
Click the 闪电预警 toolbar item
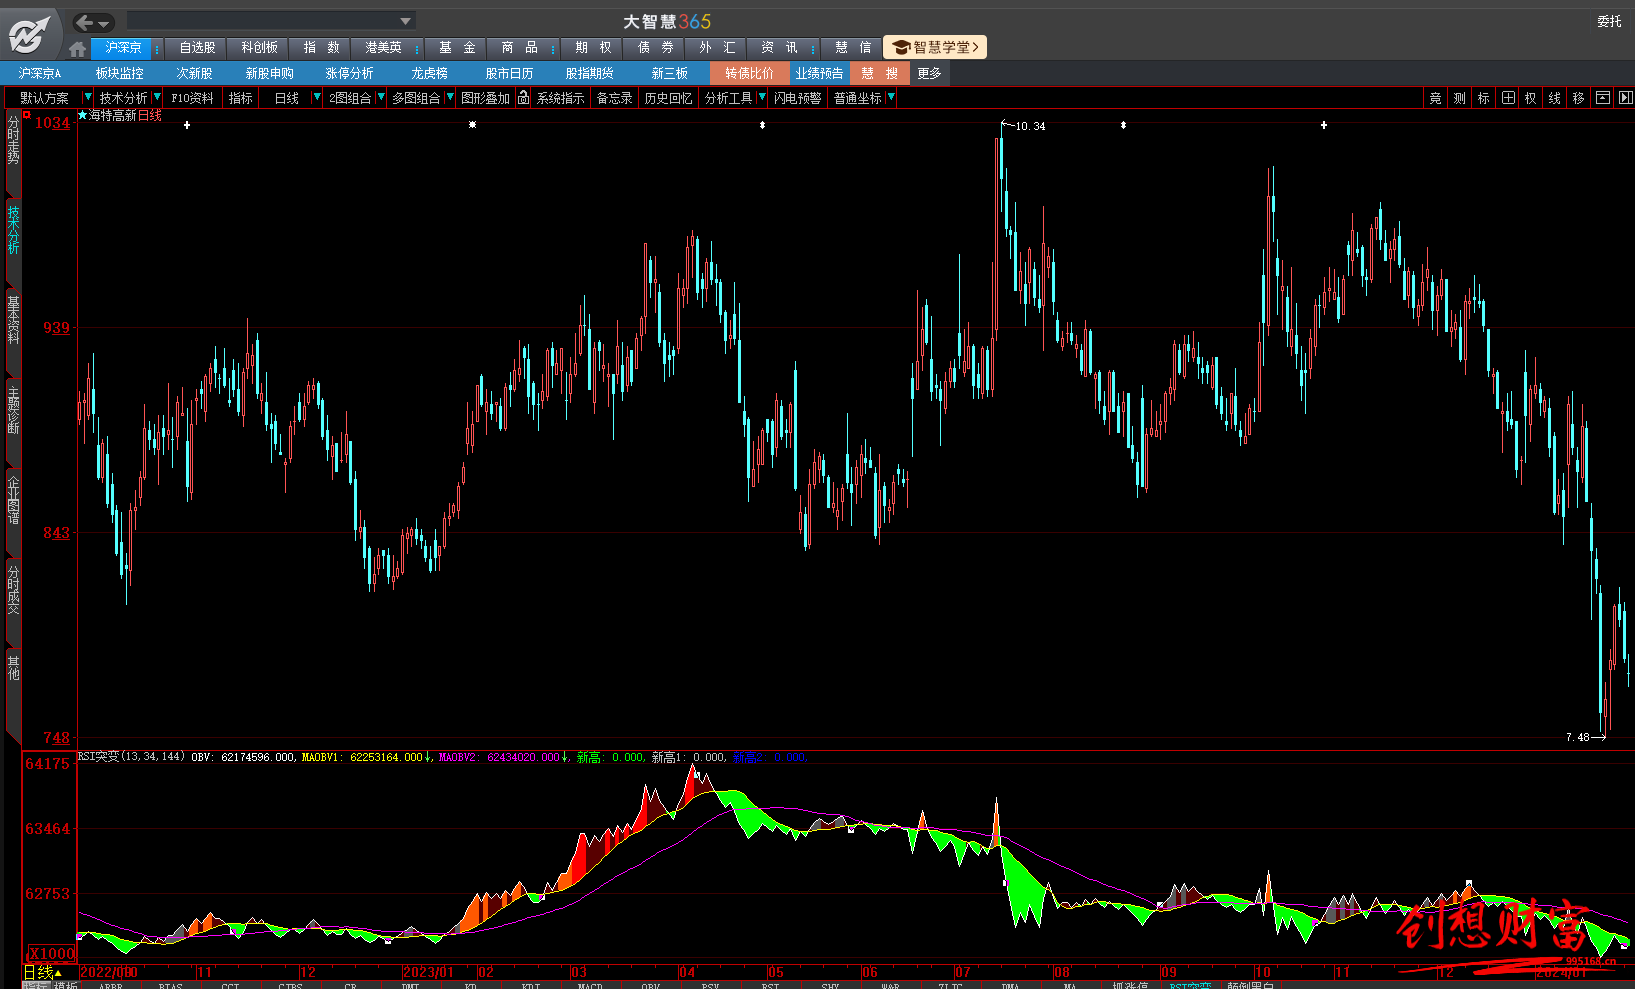point(797,98)
